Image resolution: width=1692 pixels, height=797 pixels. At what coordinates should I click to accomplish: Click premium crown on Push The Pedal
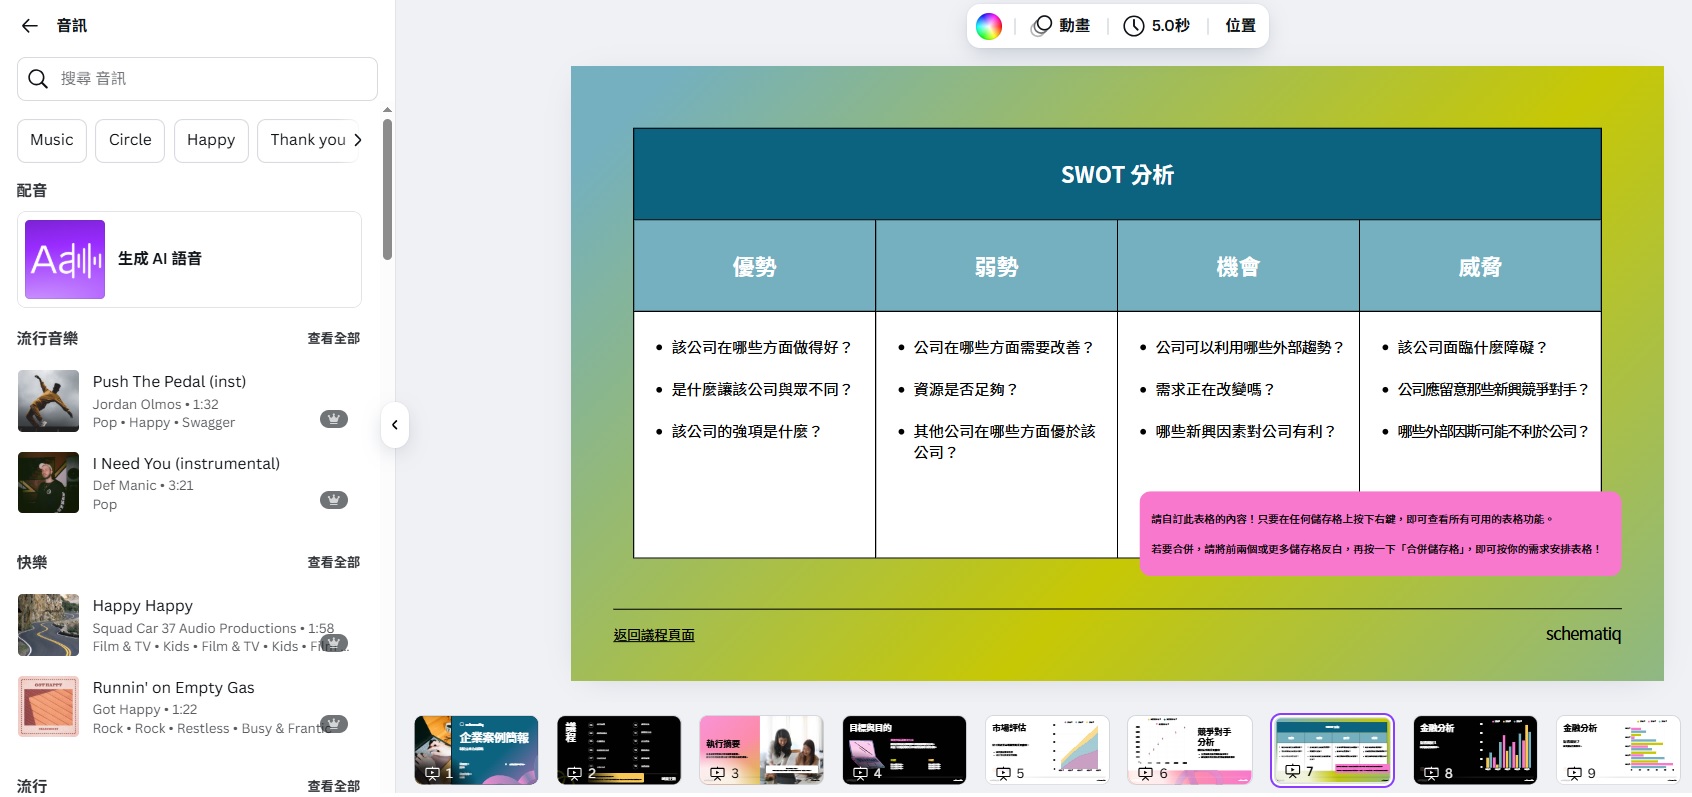tap(334, 419)
